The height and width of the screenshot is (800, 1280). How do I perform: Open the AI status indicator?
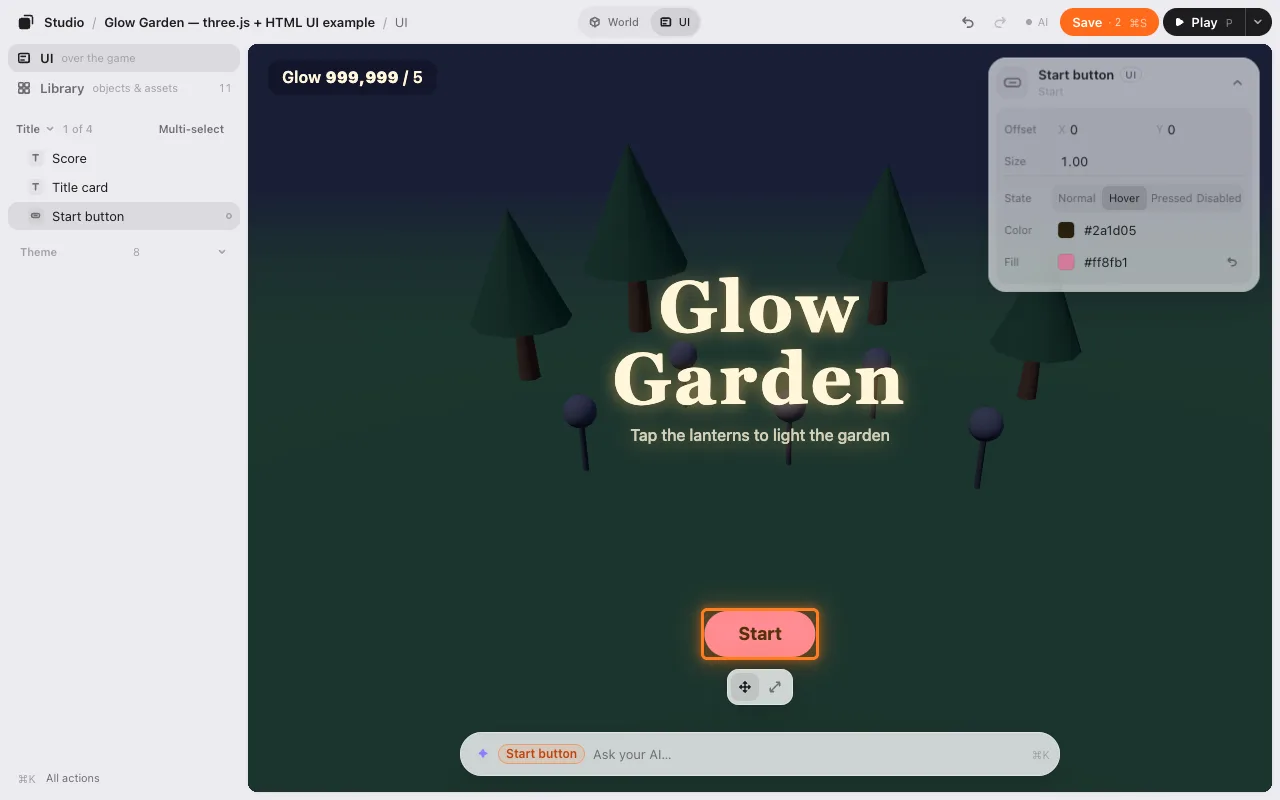(x=1036, y=22)
